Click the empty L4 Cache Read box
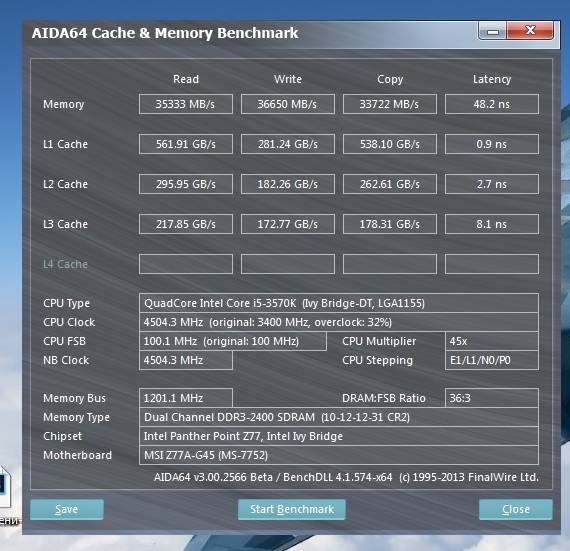 (186, 264)
